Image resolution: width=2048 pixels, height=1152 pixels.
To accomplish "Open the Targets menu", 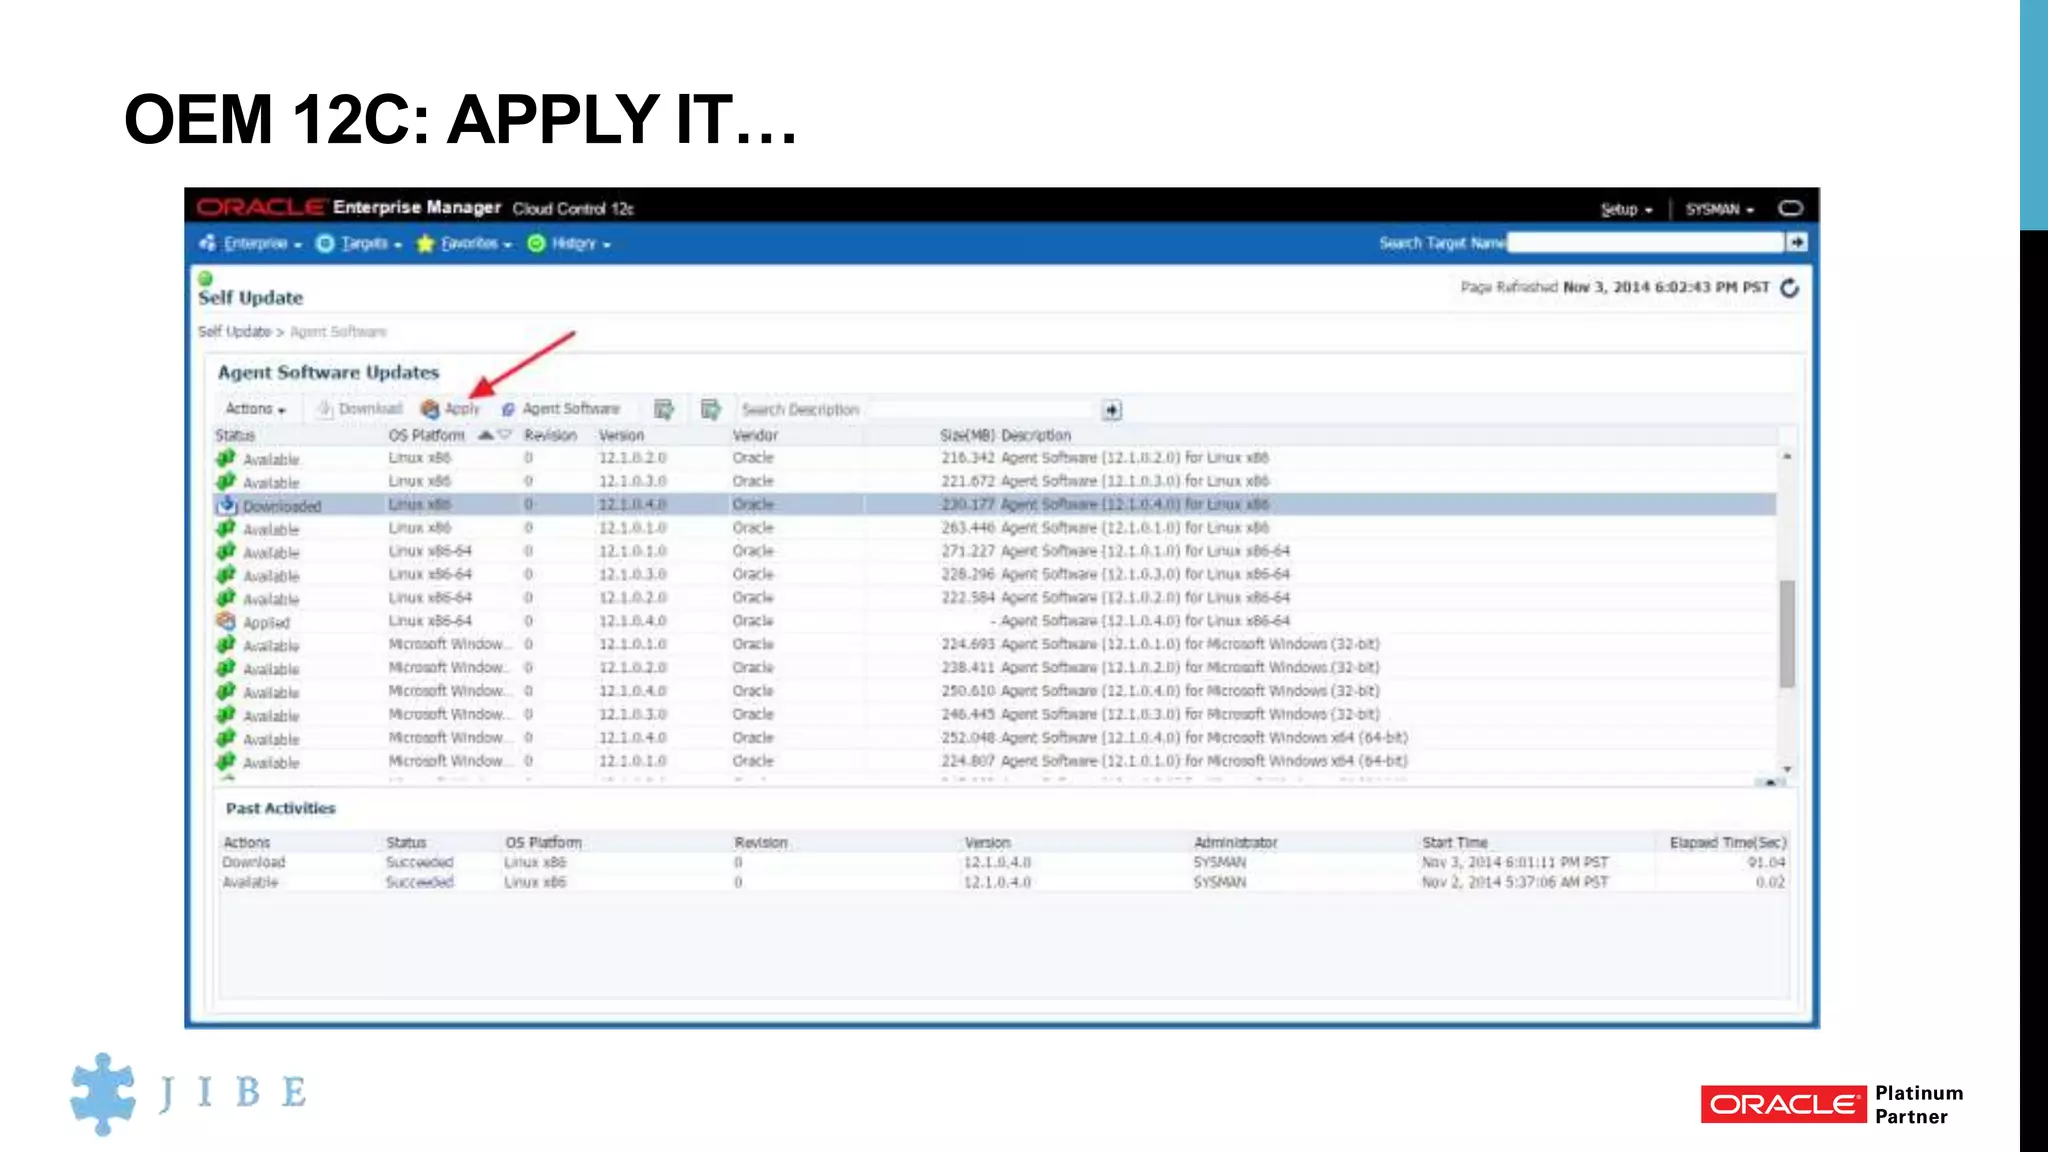I will (359, 243).
